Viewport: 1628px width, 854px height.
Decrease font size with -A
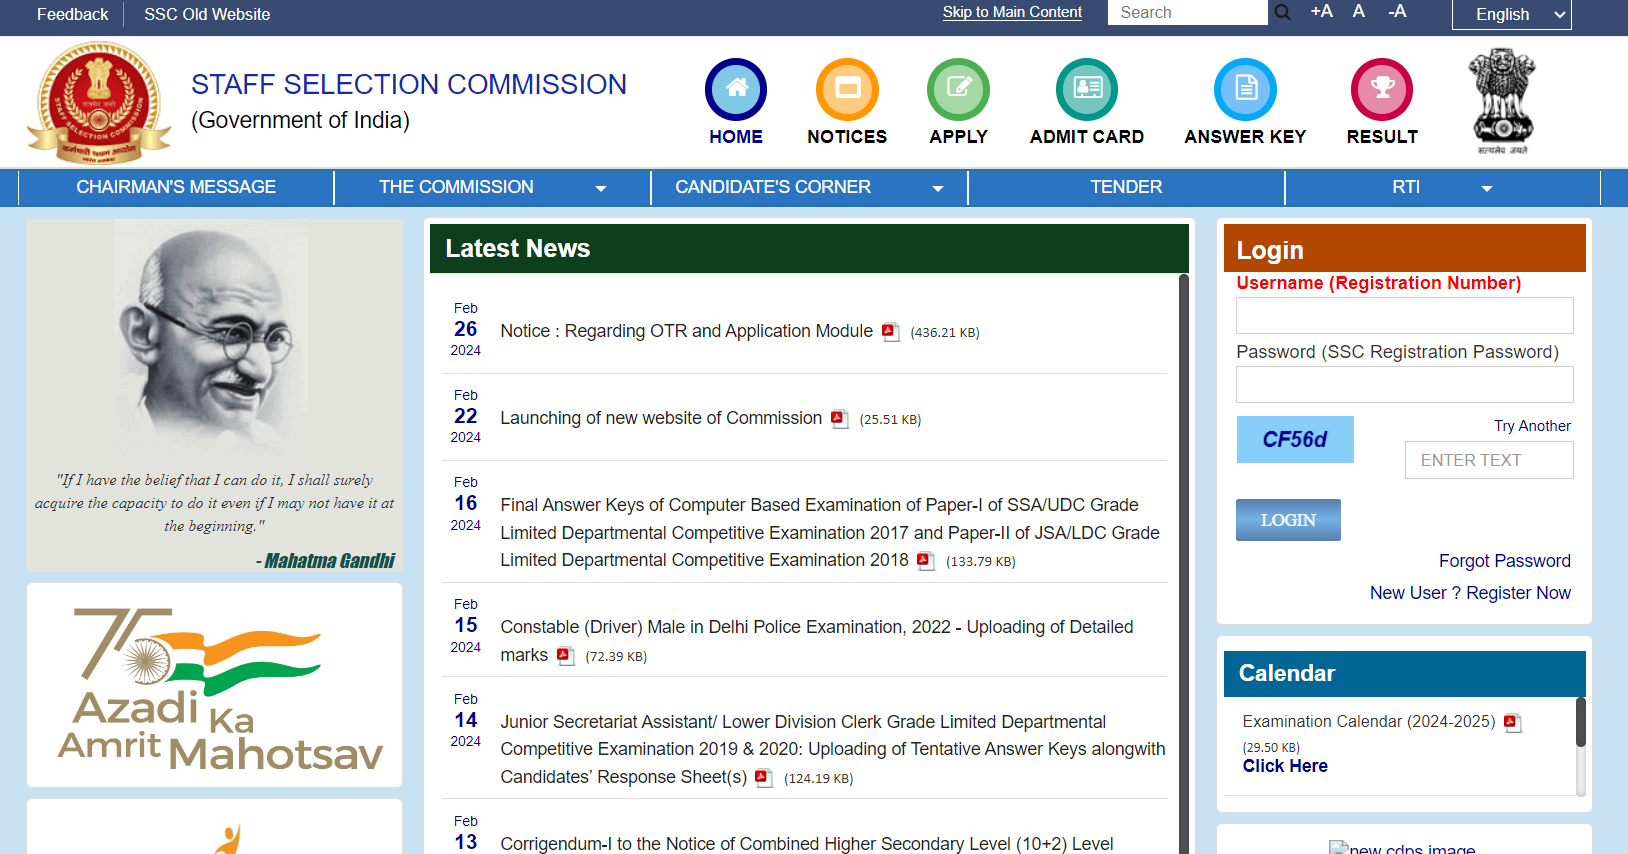click(1397, 11)
